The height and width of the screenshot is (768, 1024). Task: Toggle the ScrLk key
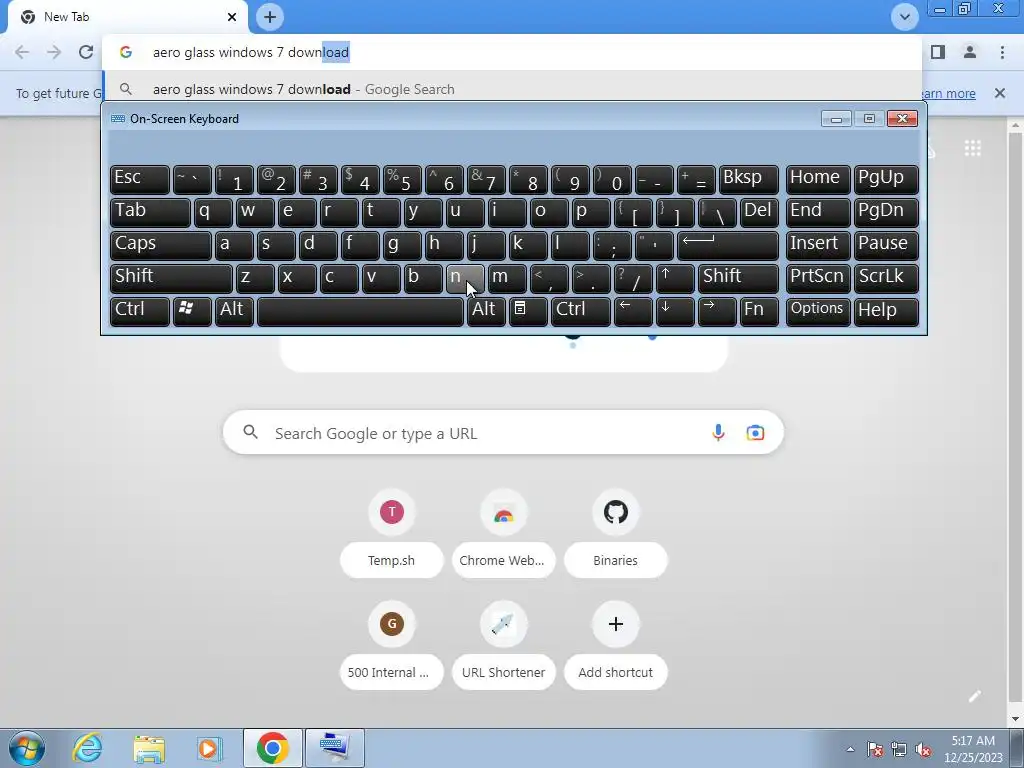(x=886, y=278)
